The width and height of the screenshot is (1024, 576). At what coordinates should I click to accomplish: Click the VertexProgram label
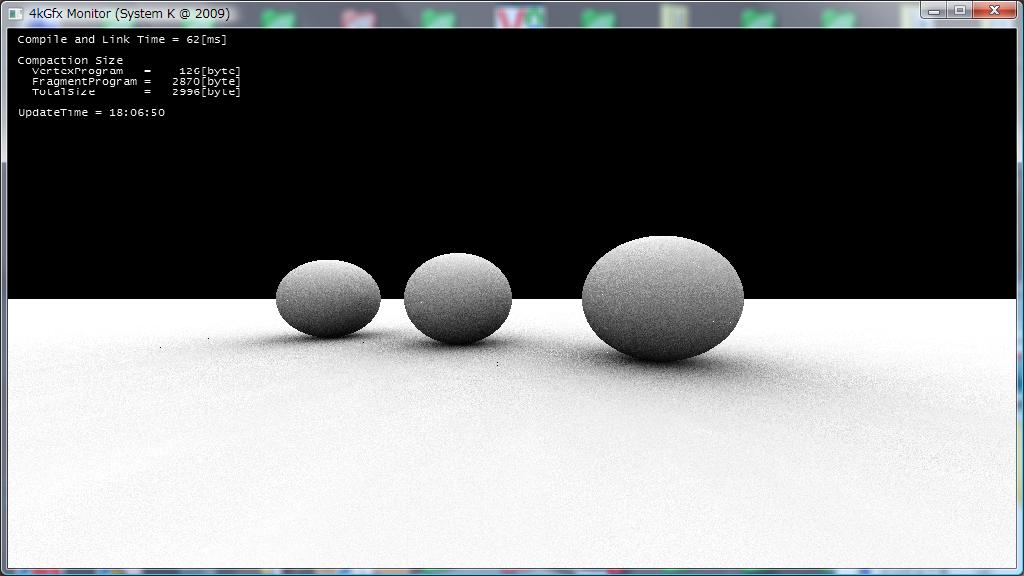pyautogui.click(x=78, y=71)
